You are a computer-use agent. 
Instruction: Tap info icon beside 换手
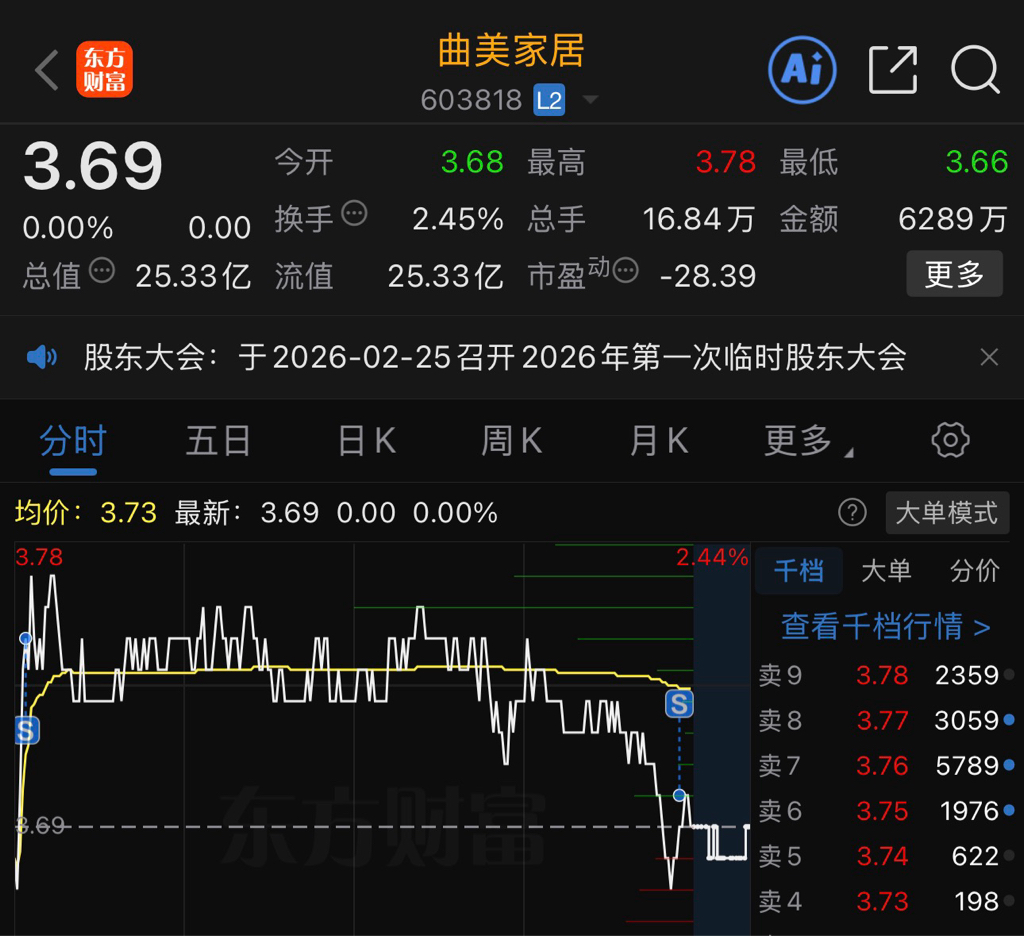355,213
